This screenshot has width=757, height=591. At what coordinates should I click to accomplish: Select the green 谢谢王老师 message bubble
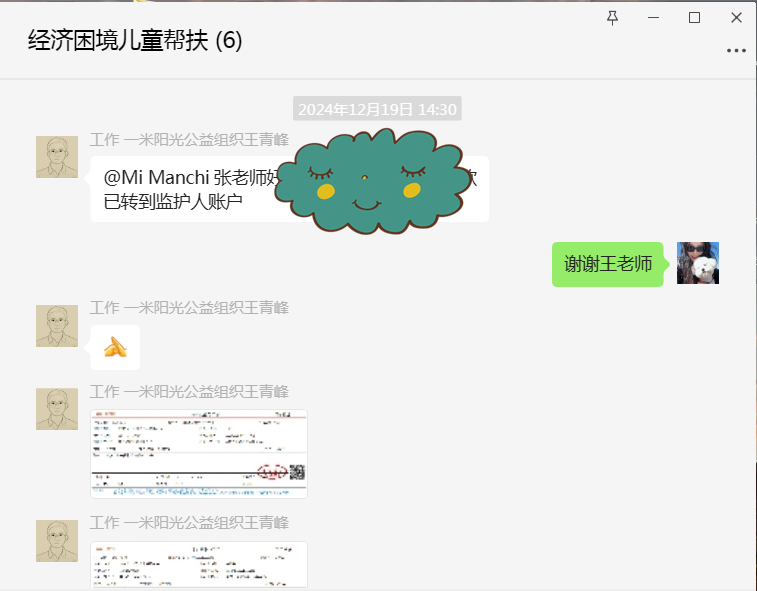tap(608, 264)
